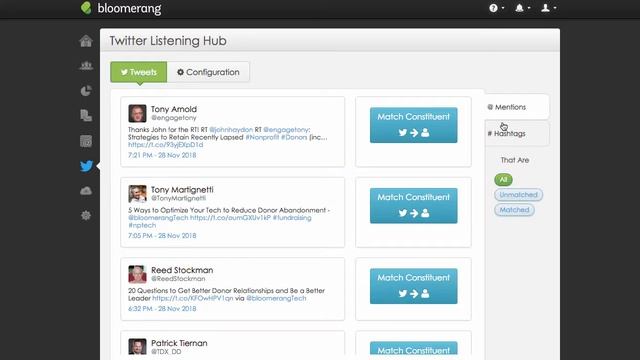Open Settings gear in sidebar

(x=86, y=216)
